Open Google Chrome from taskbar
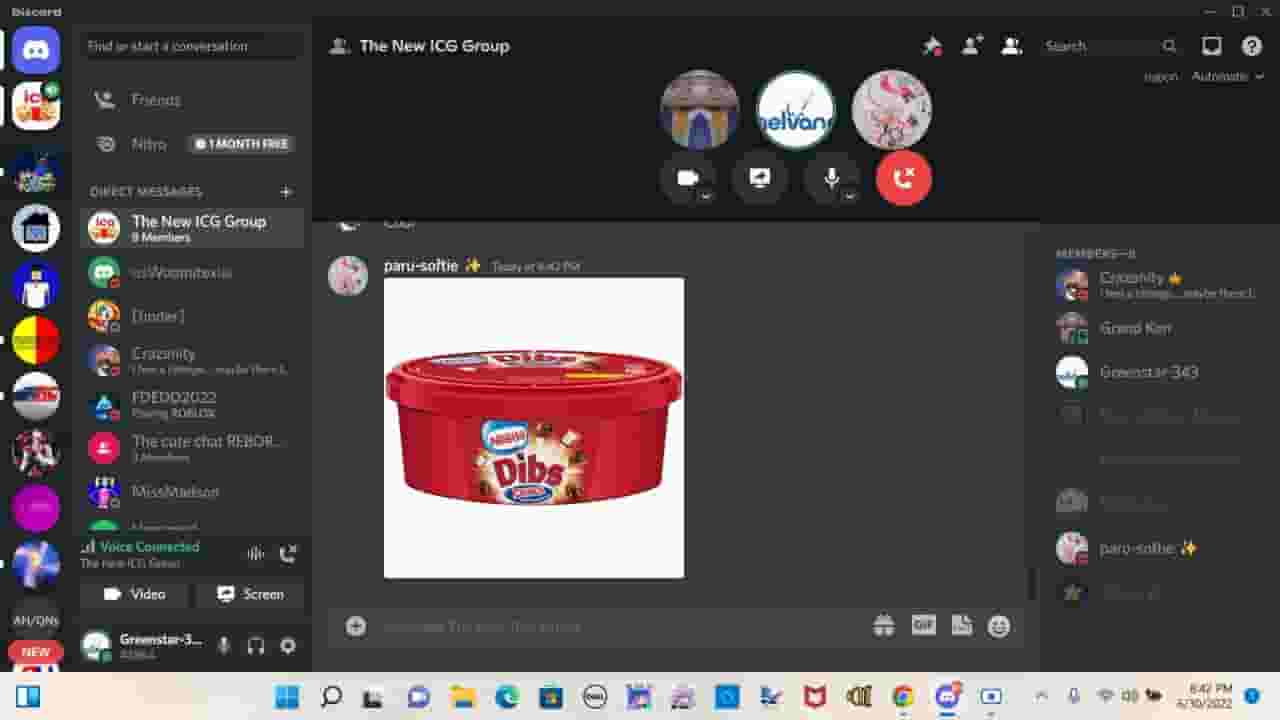 tap(903, 696)
